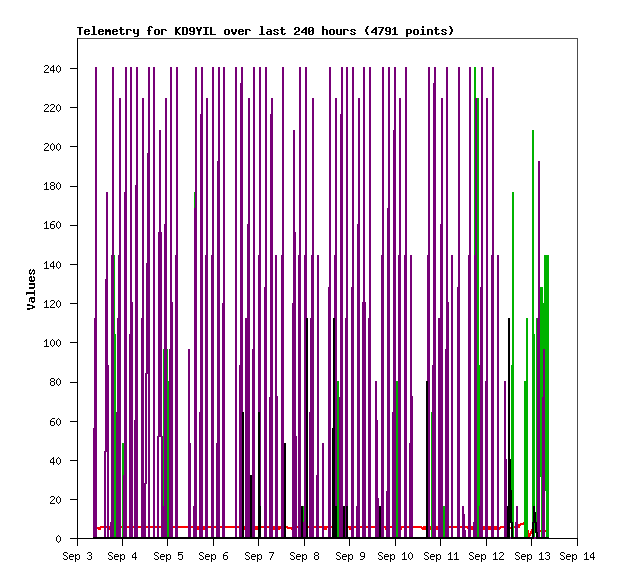
Task: Click the 'Sep 12' date label
Action: pyautogui.click(x=486, y=557)
